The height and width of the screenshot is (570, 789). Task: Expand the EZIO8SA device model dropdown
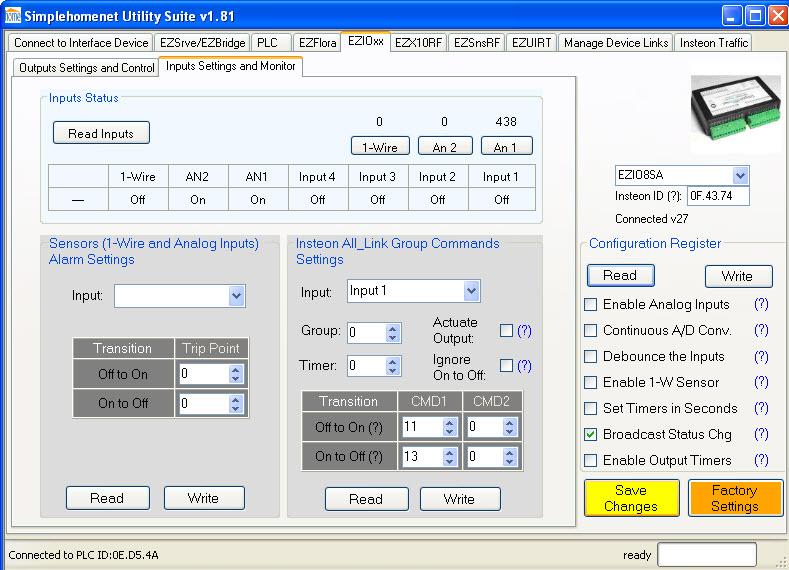(x=740, y=176)
